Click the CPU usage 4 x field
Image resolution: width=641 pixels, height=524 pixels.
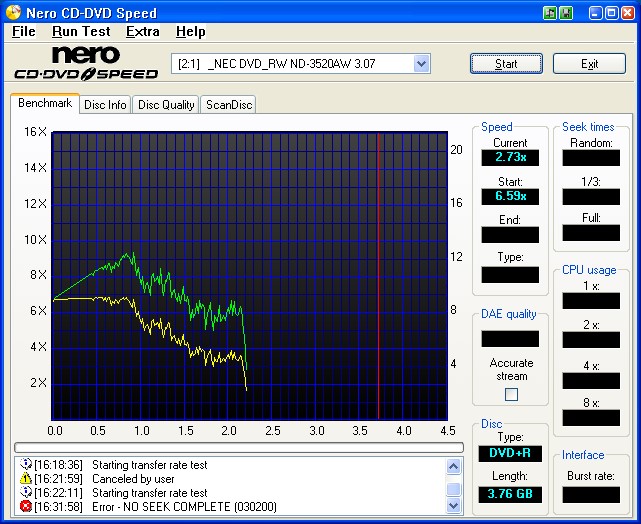591,381
